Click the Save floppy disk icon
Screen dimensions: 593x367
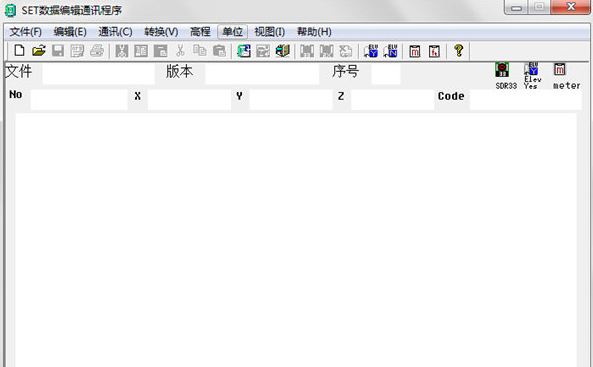(x=58, y=51)
